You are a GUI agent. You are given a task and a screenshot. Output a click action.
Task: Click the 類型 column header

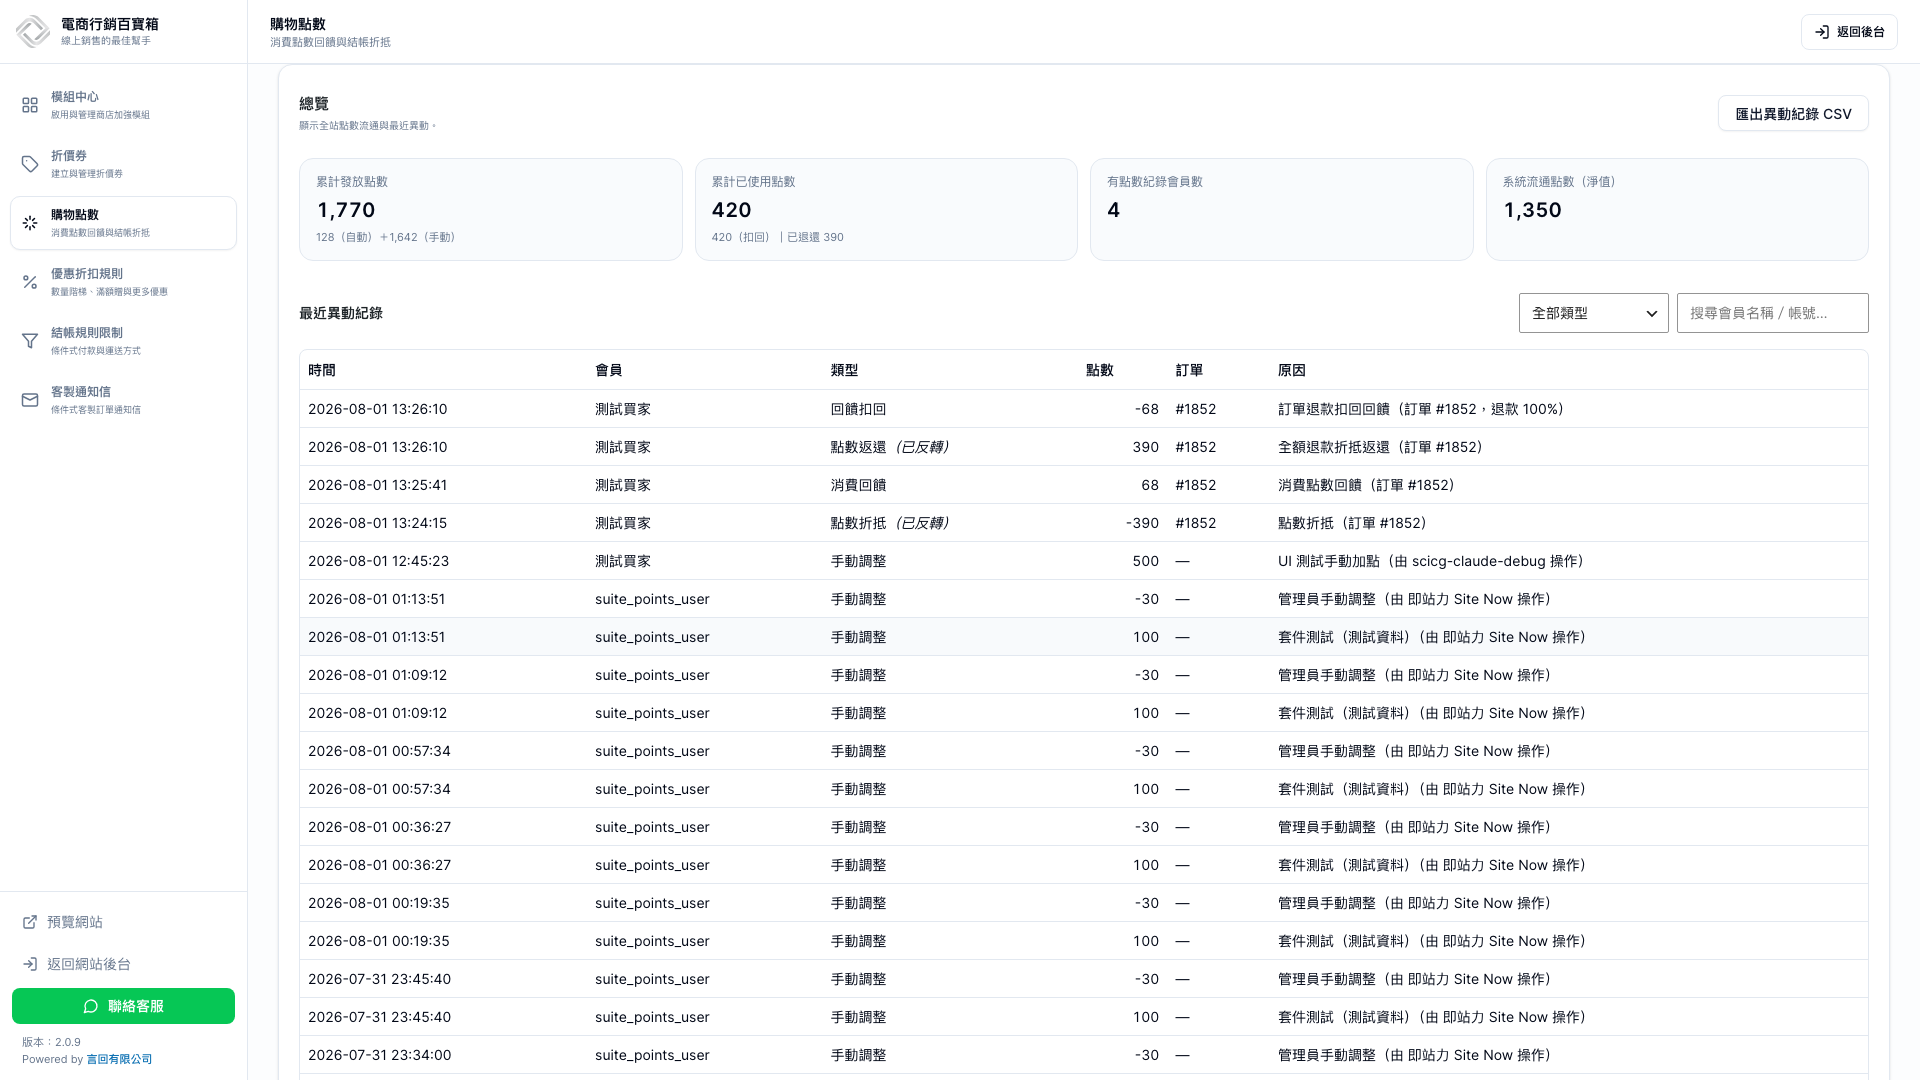[x=844, y=370]
